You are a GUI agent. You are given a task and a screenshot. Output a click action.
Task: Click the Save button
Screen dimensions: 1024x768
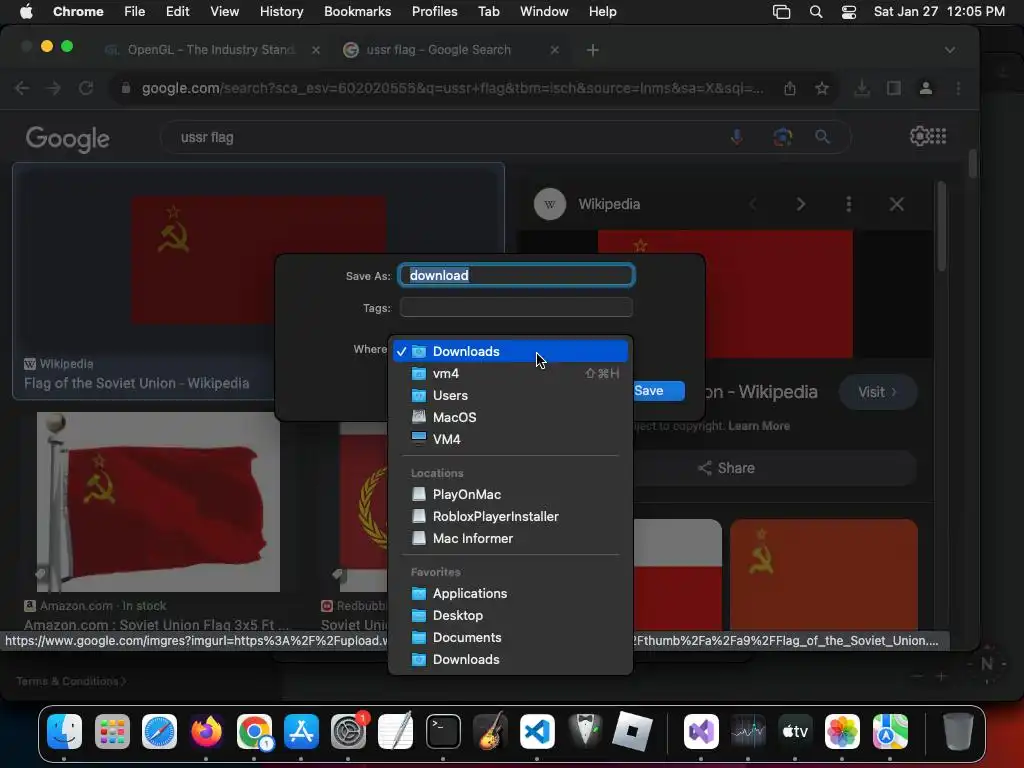point(658,391)
